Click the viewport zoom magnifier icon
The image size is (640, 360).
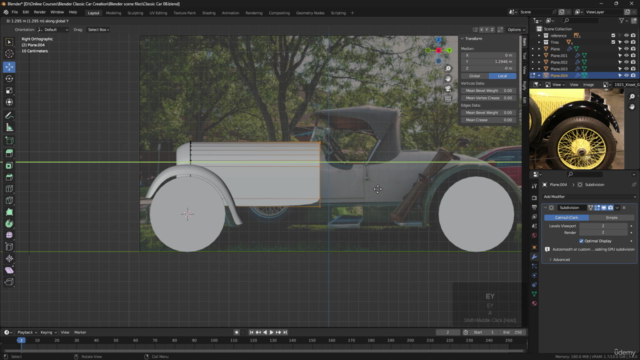click(x=448, y=69)
